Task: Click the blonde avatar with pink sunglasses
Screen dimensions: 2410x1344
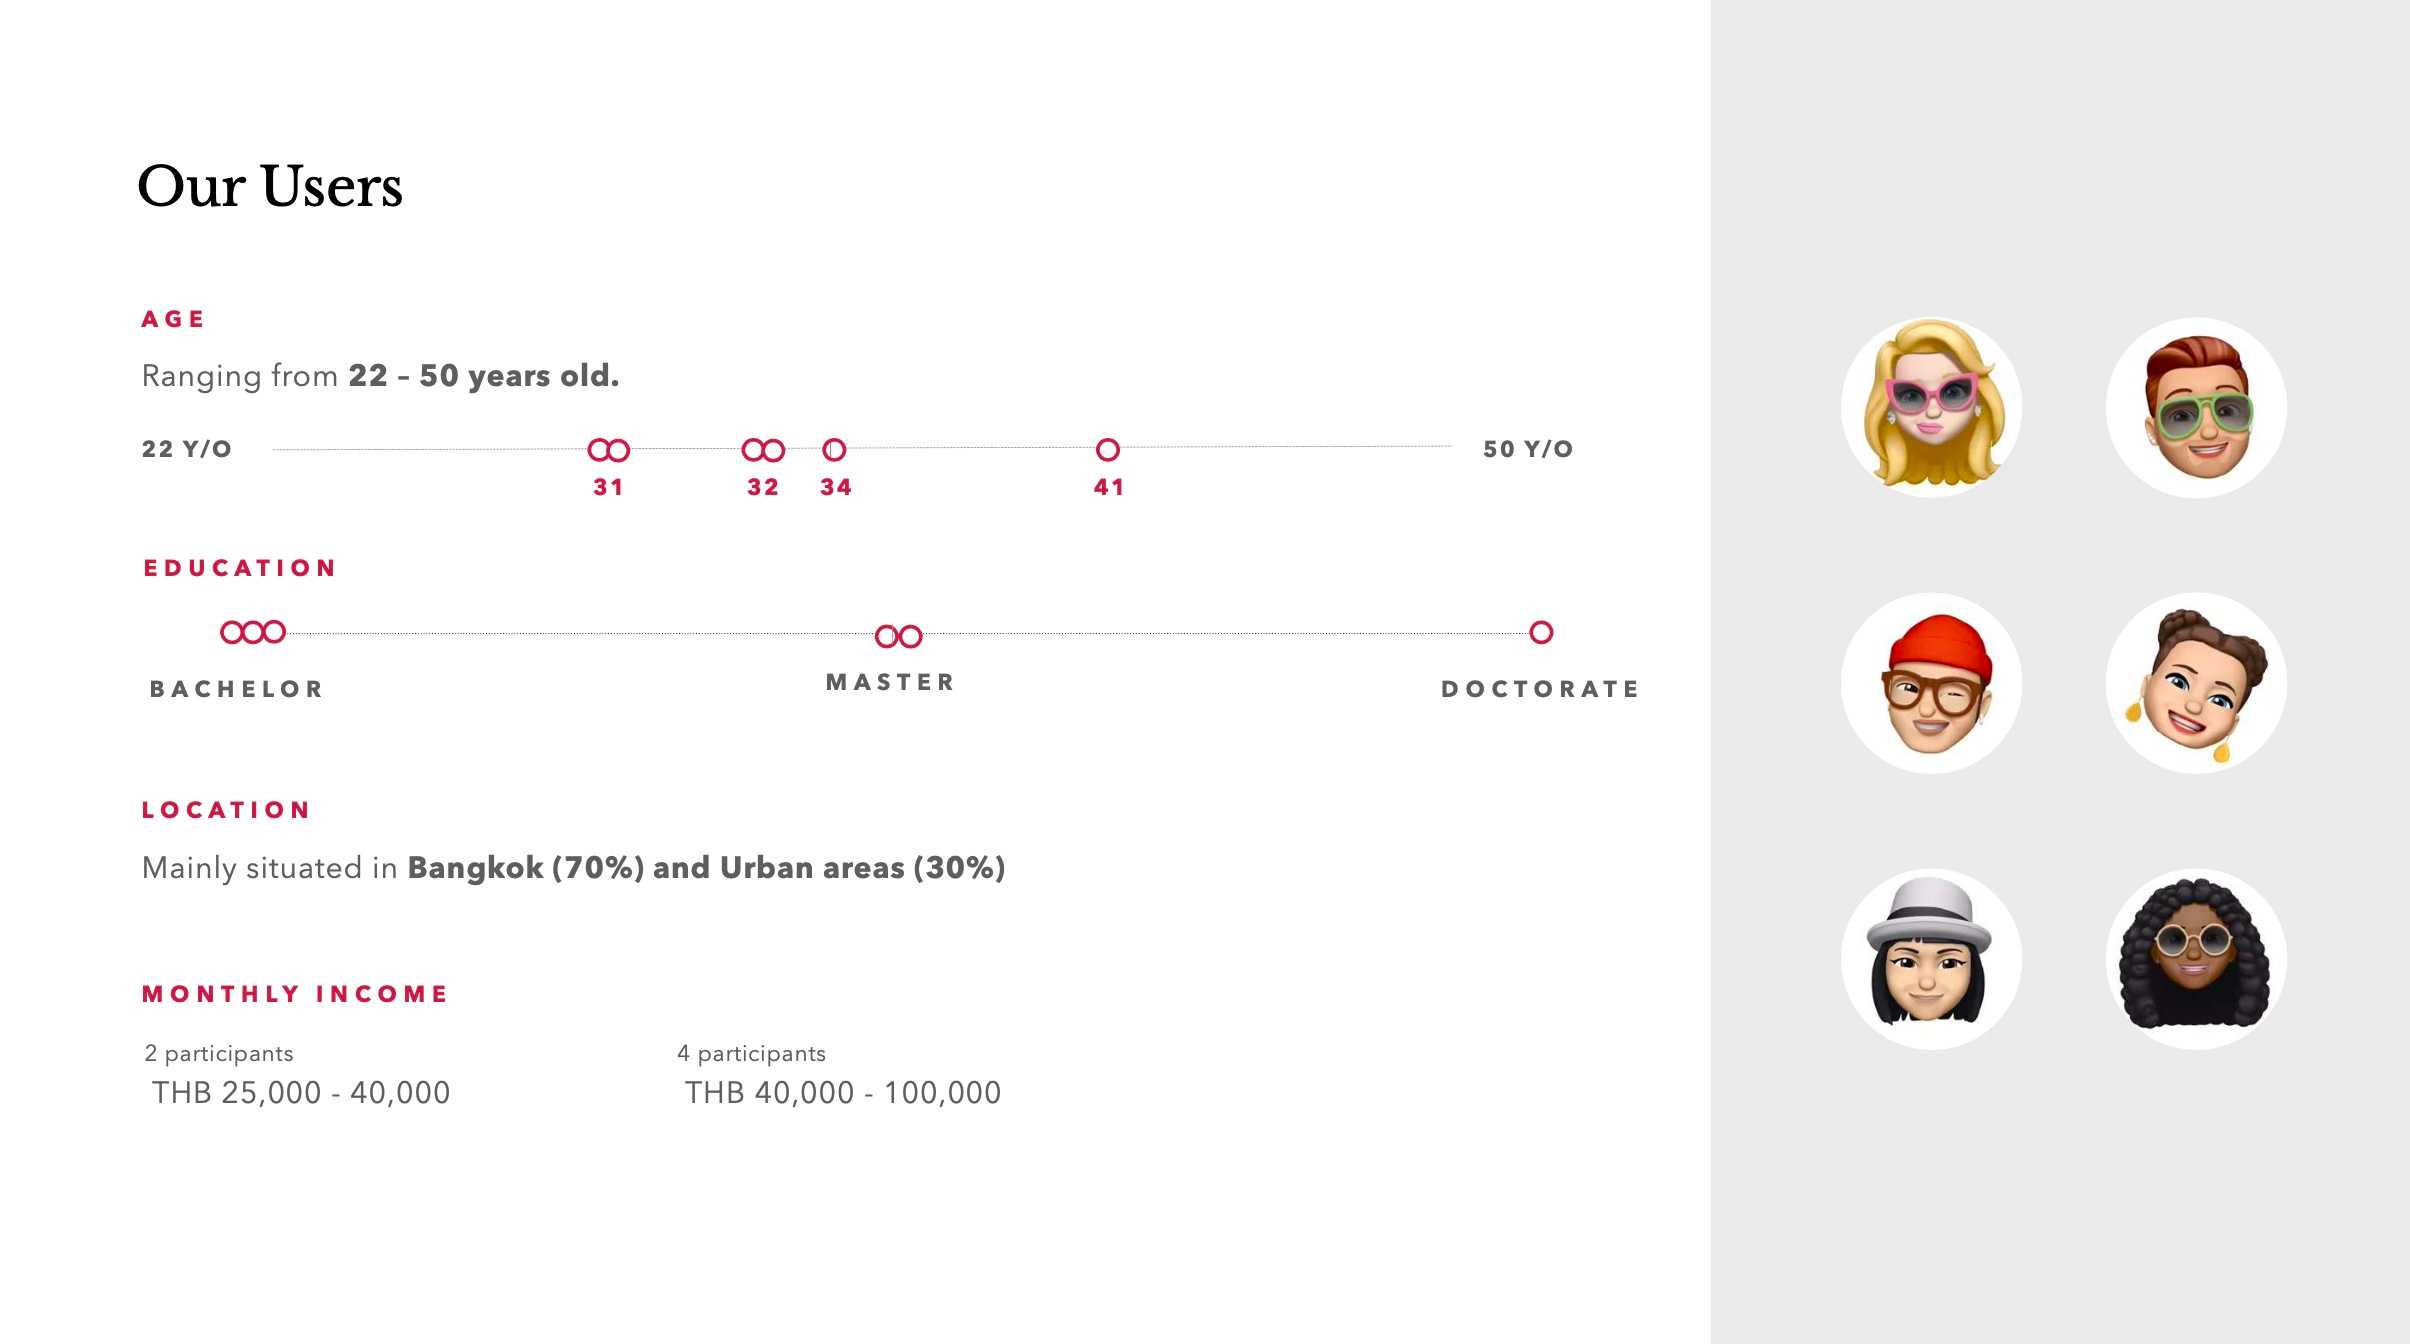Action: [1931, 407]
